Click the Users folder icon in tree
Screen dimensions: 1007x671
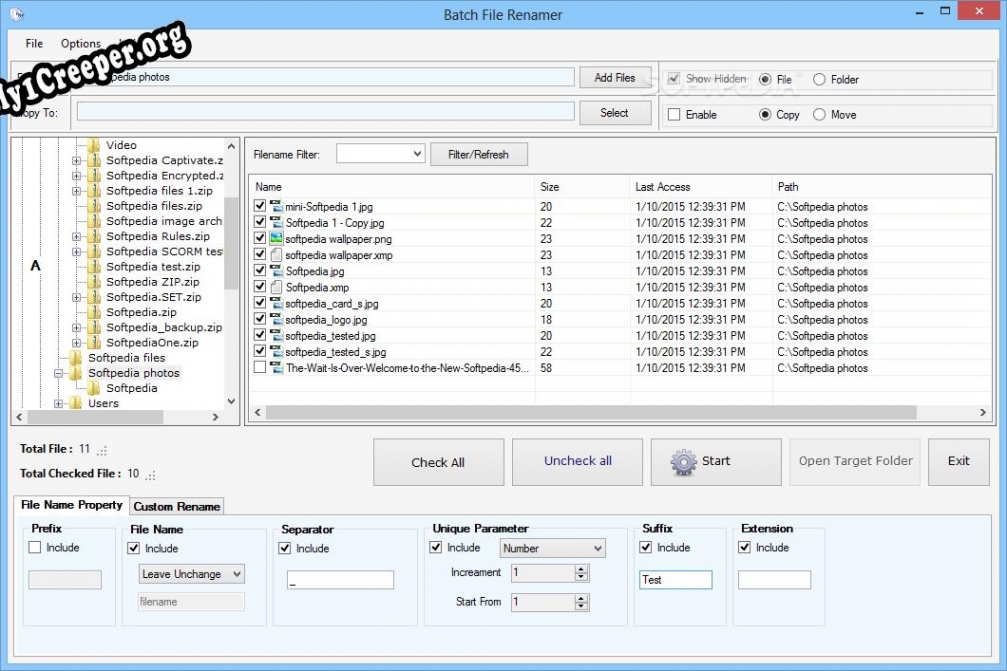point(76,404)
